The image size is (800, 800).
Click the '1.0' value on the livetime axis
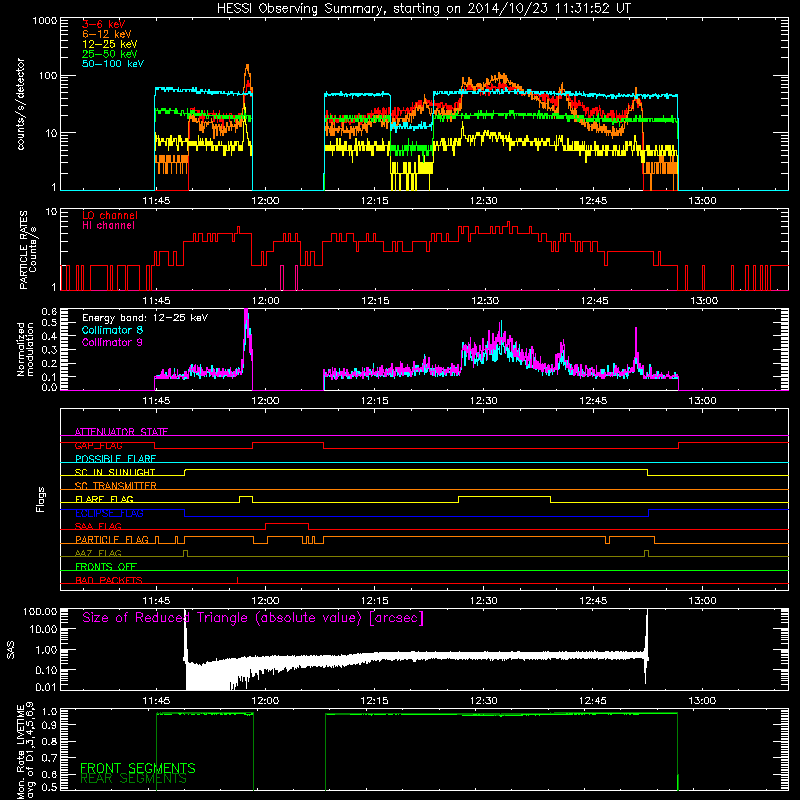pos(51,712)
